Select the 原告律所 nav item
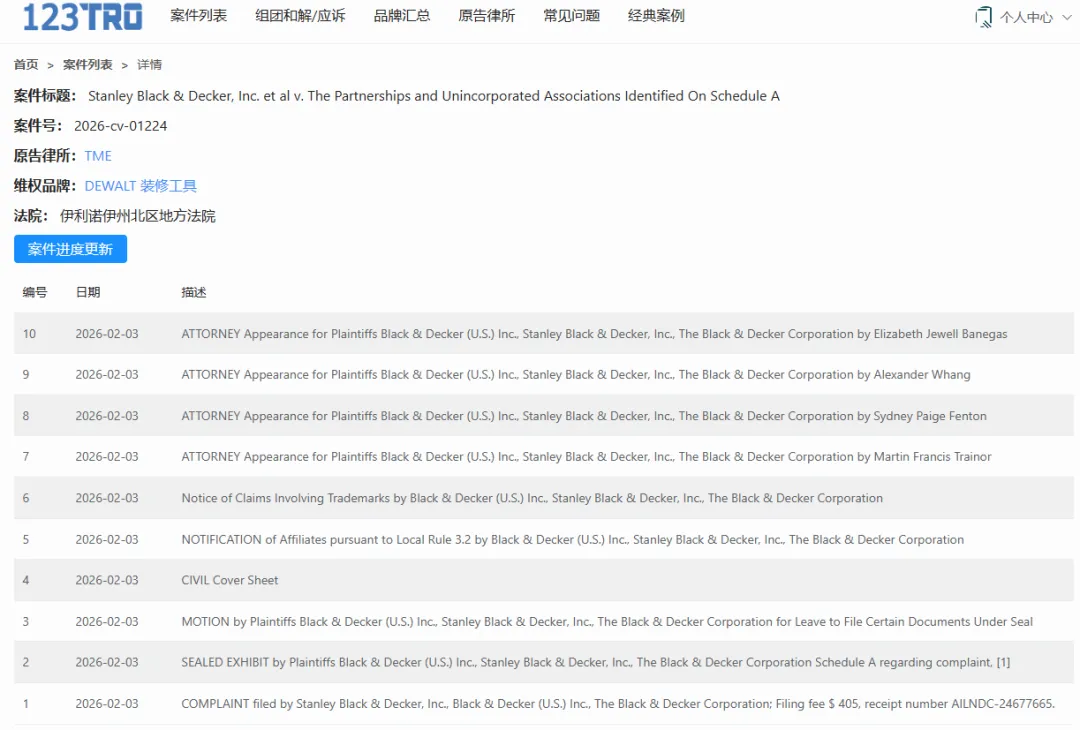 tap(486, 16)
